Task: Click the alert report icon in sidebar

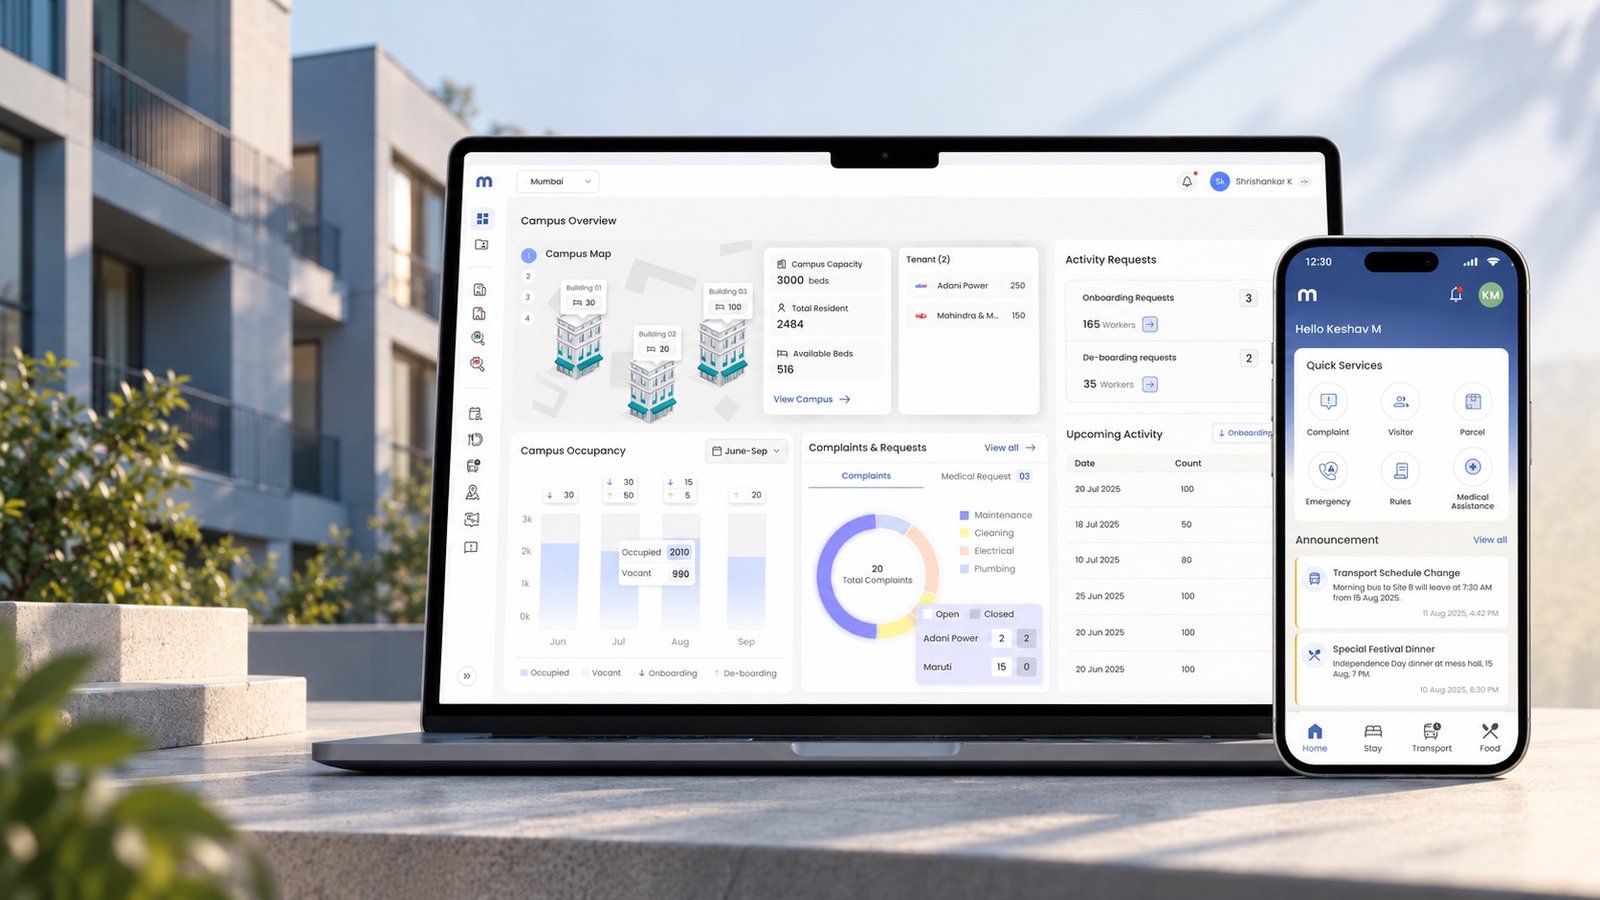Action: point(471,547)
